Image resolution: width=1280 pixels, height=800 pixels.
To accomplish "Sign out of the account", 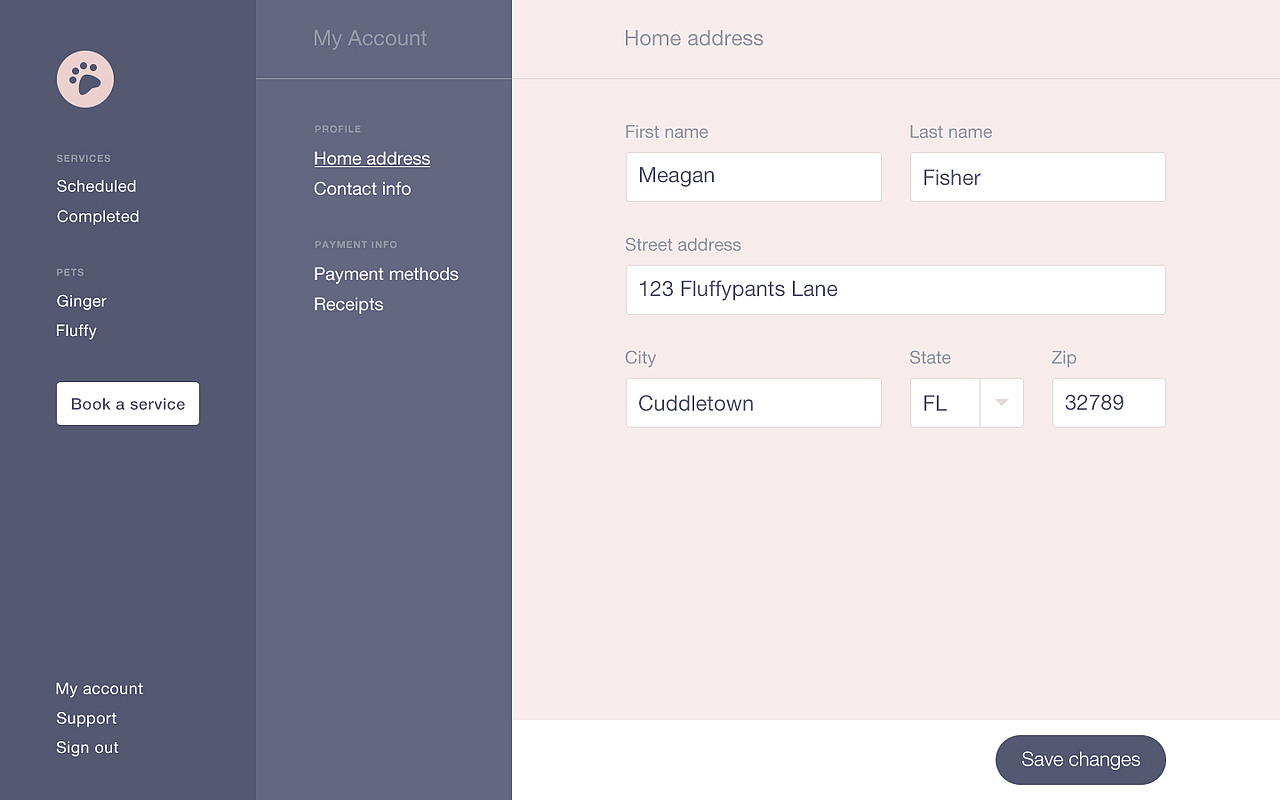I will pyautogui.click(x=87, y=747).
